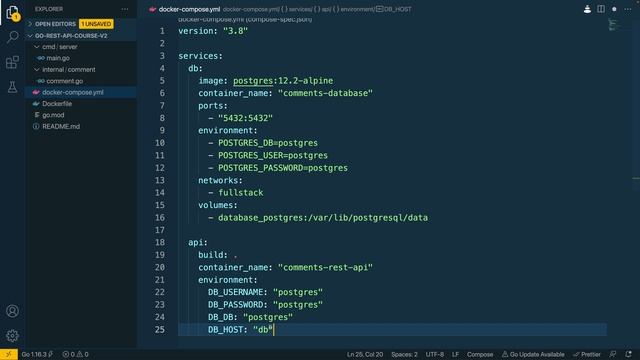Click DB_HOST on line 25

[x=225, y=330]
